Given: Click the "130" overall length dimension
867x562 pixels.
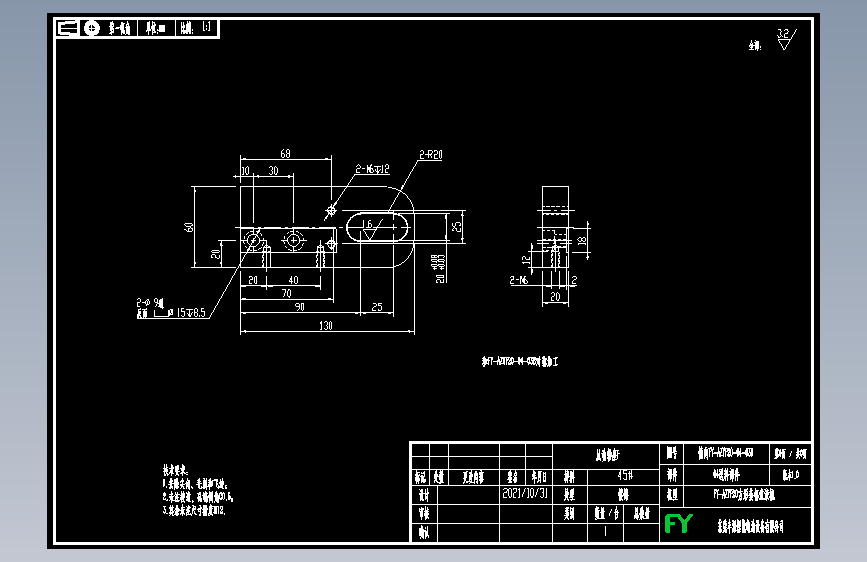Looking at the screenshot, I should tap(326, 326).
